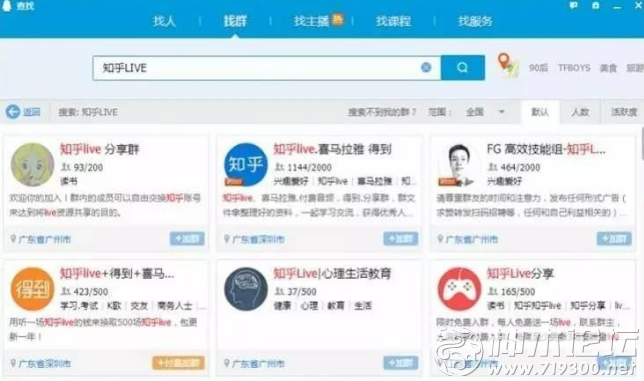This screenshot has width=644, height=381.
Task: Sort results by 活跃度
Action: point(623,112)
